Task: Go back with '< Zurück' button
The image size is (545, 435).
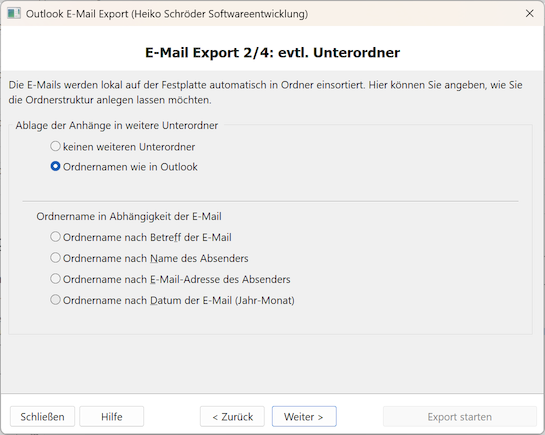Action: (x=232, y=416)
